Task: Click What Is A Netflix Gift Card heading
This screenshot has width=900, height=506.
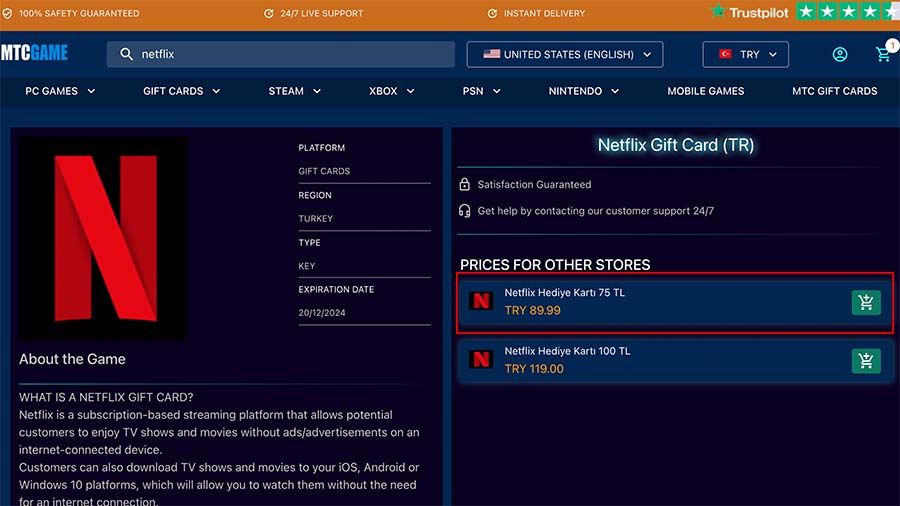Action: click(x=106, y=397)
